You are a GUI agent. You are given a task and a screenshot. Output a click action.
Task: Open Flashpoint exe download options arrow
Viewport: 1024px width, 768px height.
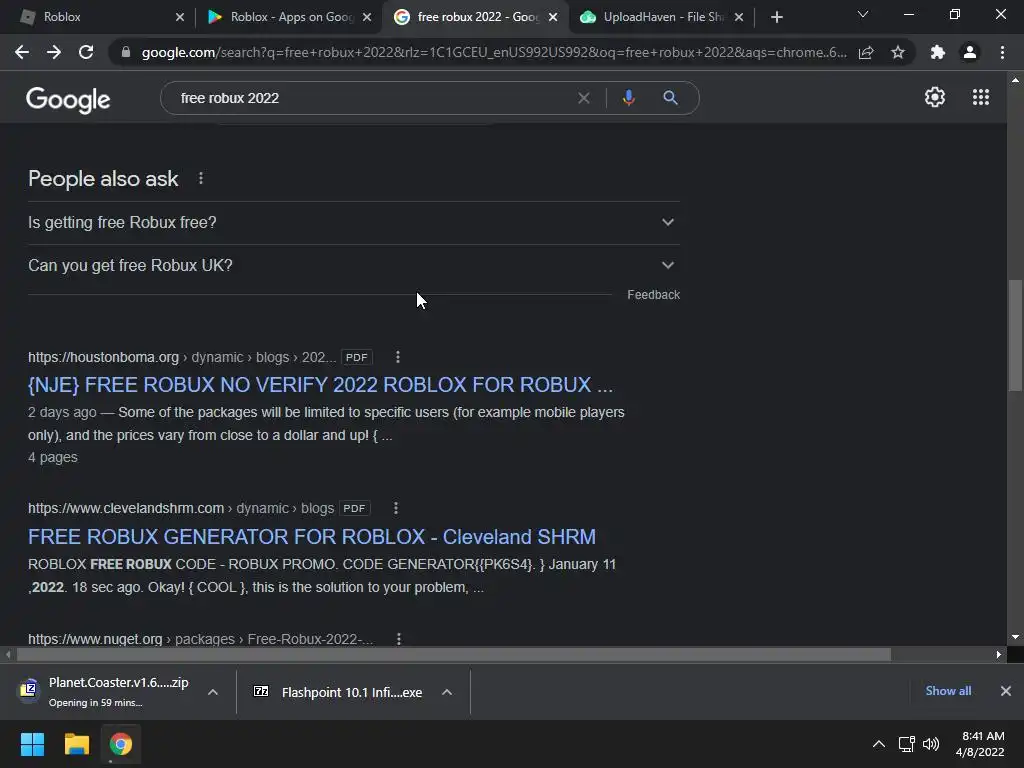(x=447, y=692)
